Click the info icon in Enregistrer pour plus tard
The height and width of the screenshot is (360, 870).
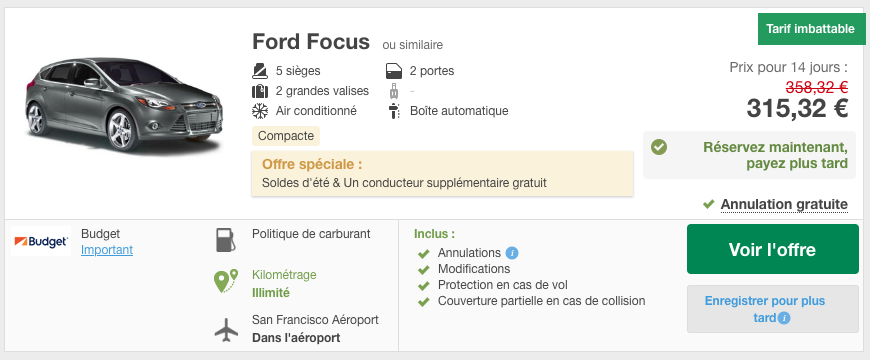(x=783, y=318)
